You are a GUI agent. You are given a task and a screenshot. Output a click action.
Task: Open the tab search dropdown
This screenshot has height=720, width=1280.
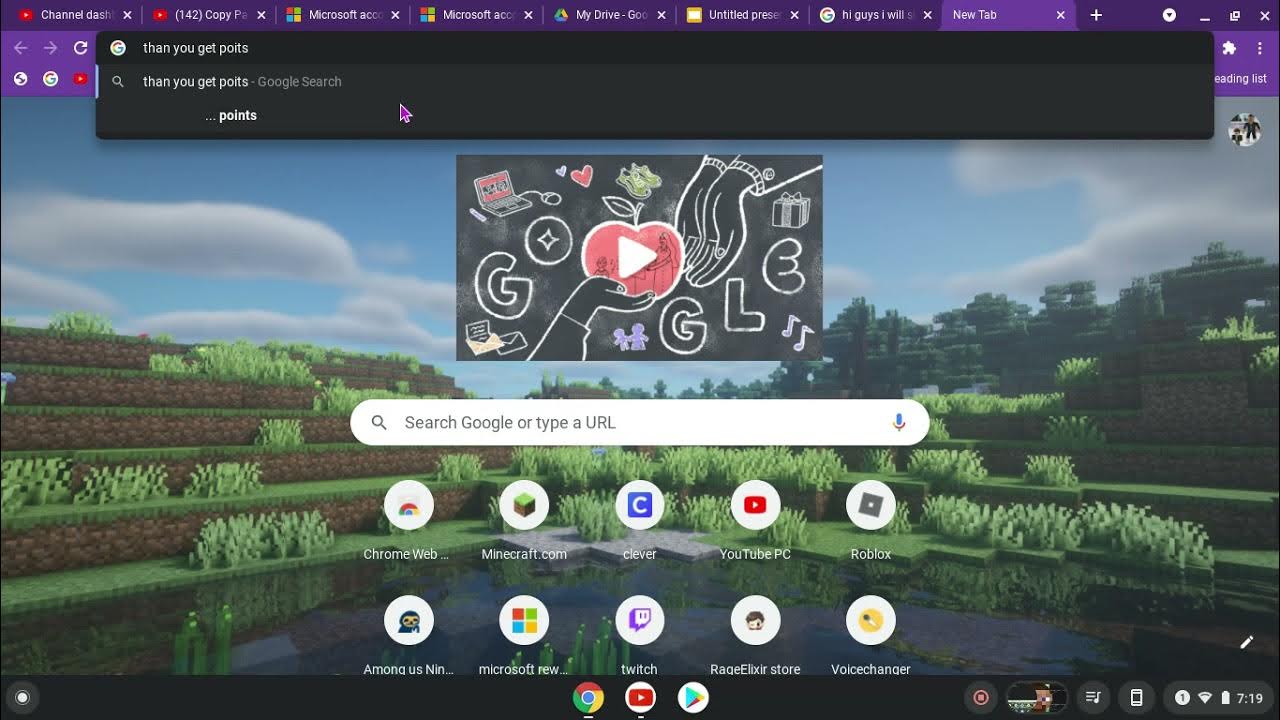pos(1169,15)
